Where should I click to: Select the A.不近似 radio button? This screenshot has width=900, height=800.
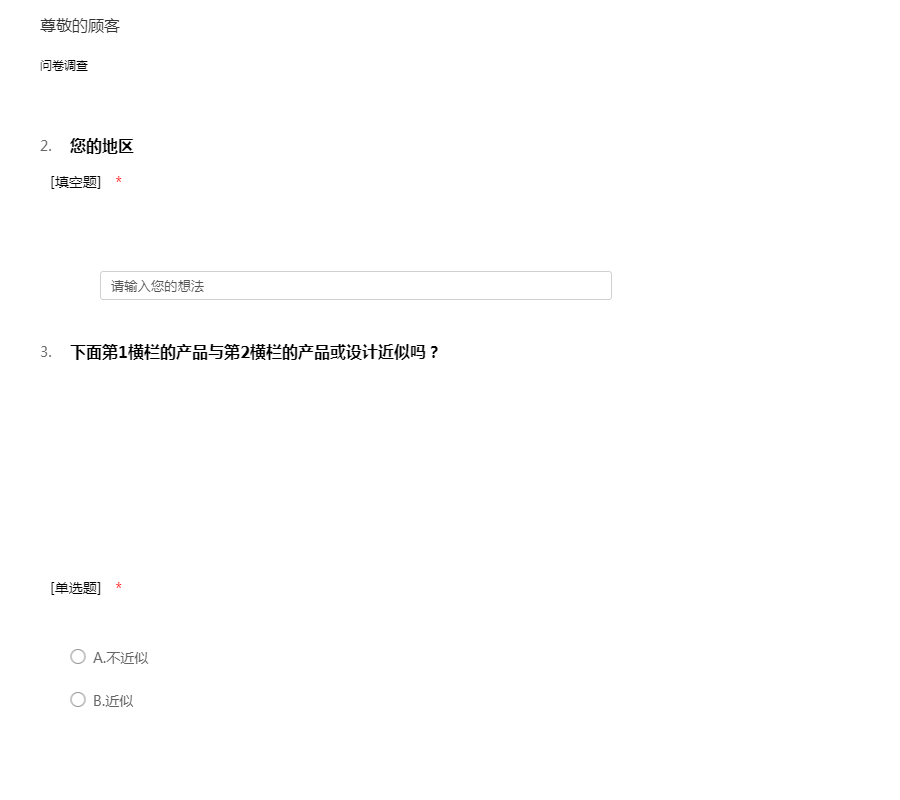tap(78, 657)
